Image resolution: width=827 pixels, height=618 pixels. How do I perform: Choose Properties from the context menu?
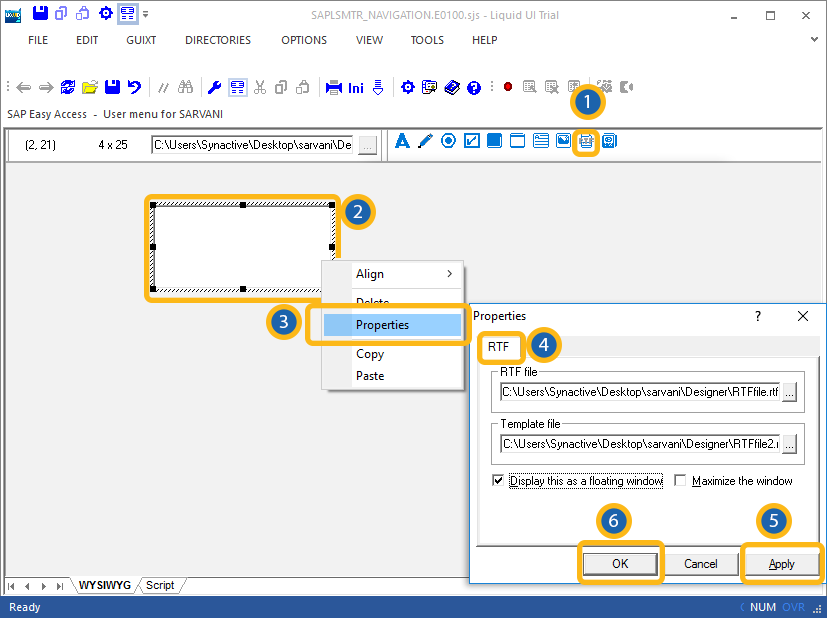(x=392, y=325)
